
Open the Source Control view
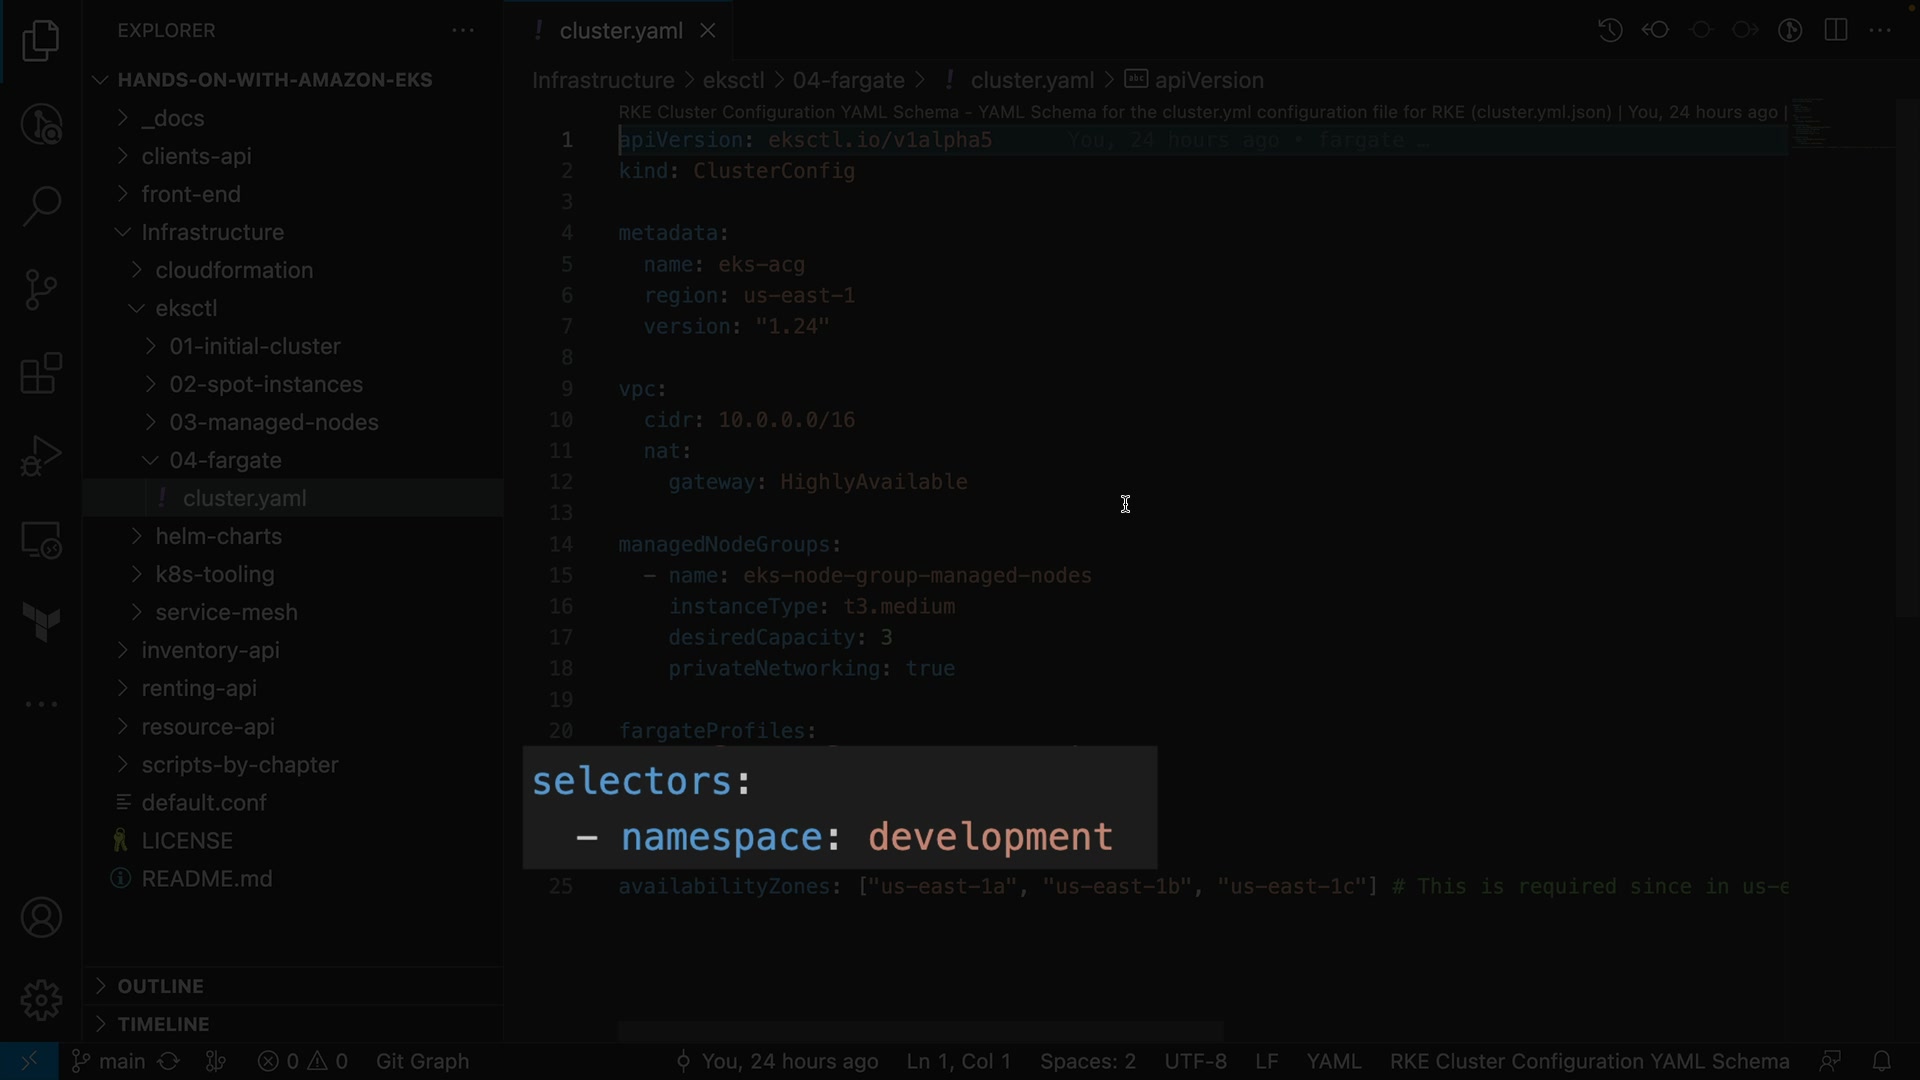pyautogui.click(x=41, y=290)
